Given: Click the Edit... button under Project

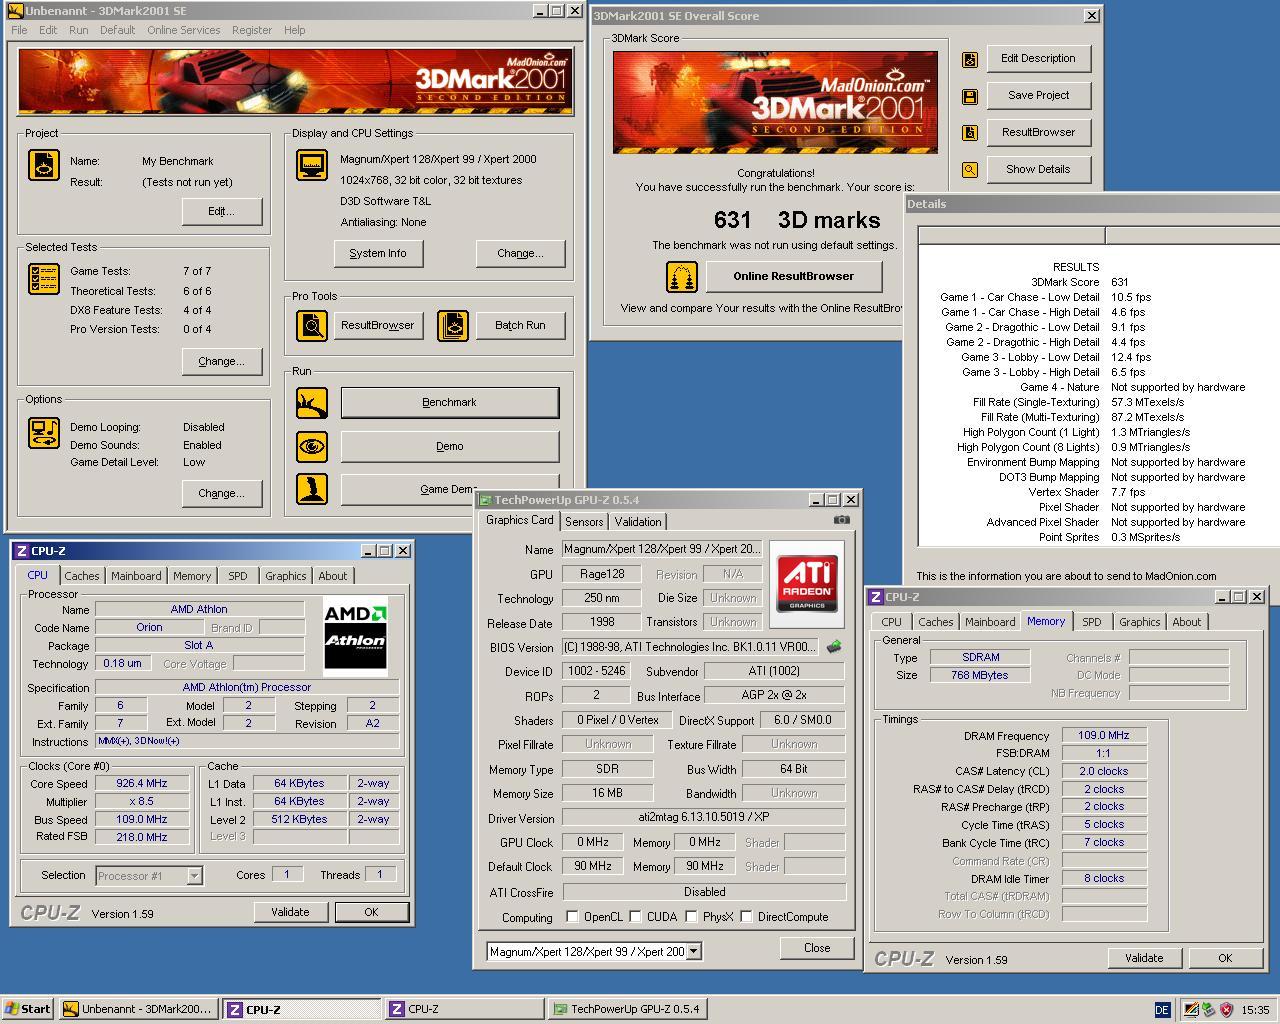Looking at the screenshot, I should pos(222,212).
